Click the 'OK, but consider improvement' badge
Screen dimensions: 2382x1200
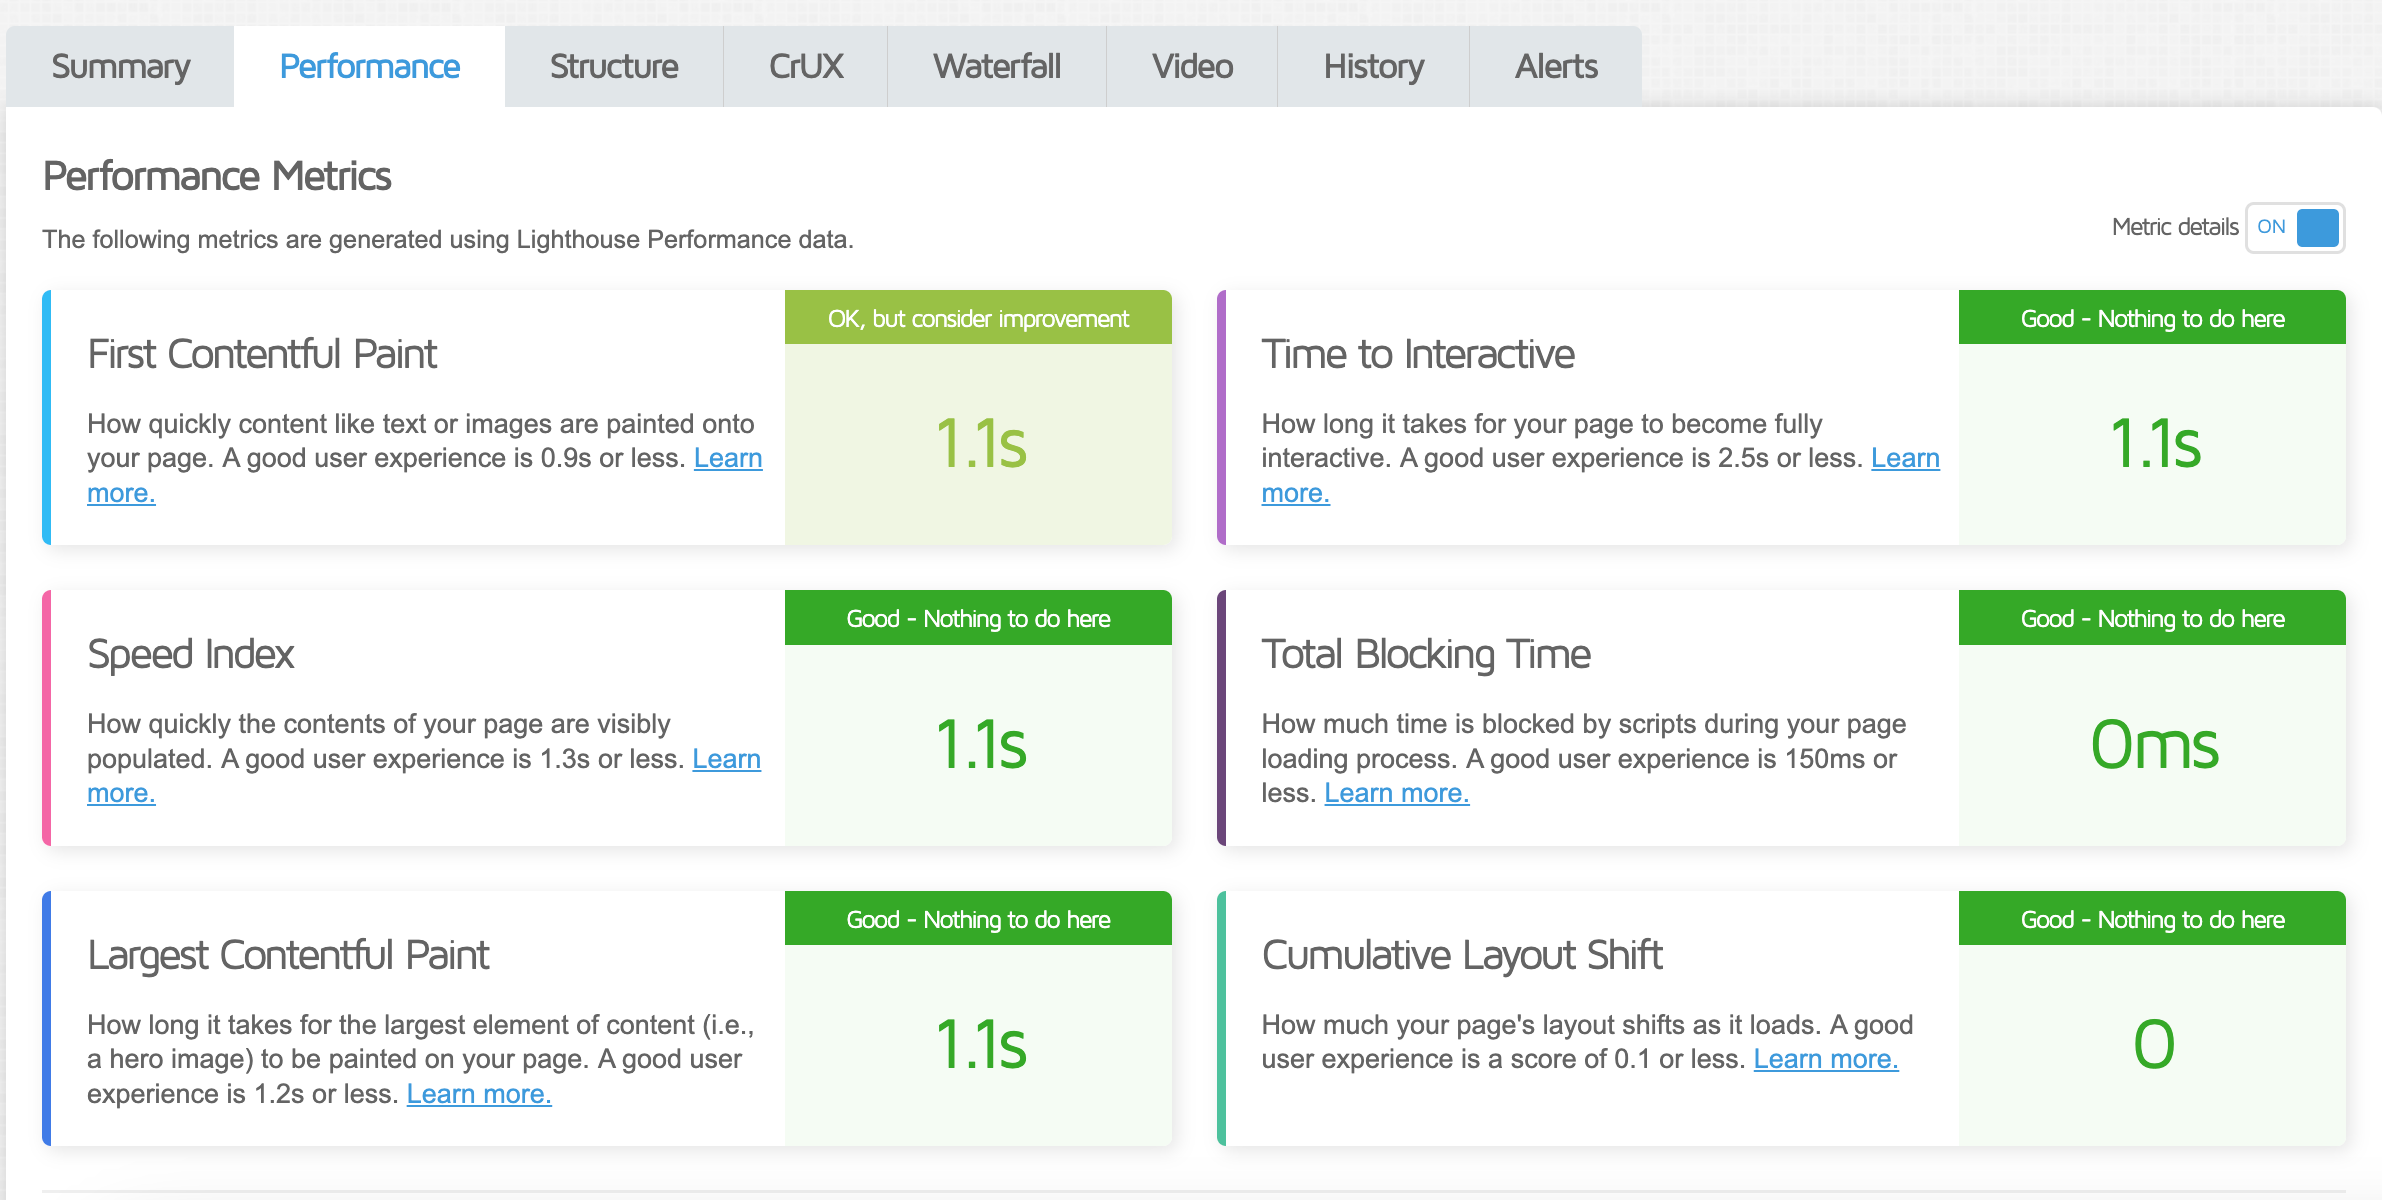tap(977, 318)
